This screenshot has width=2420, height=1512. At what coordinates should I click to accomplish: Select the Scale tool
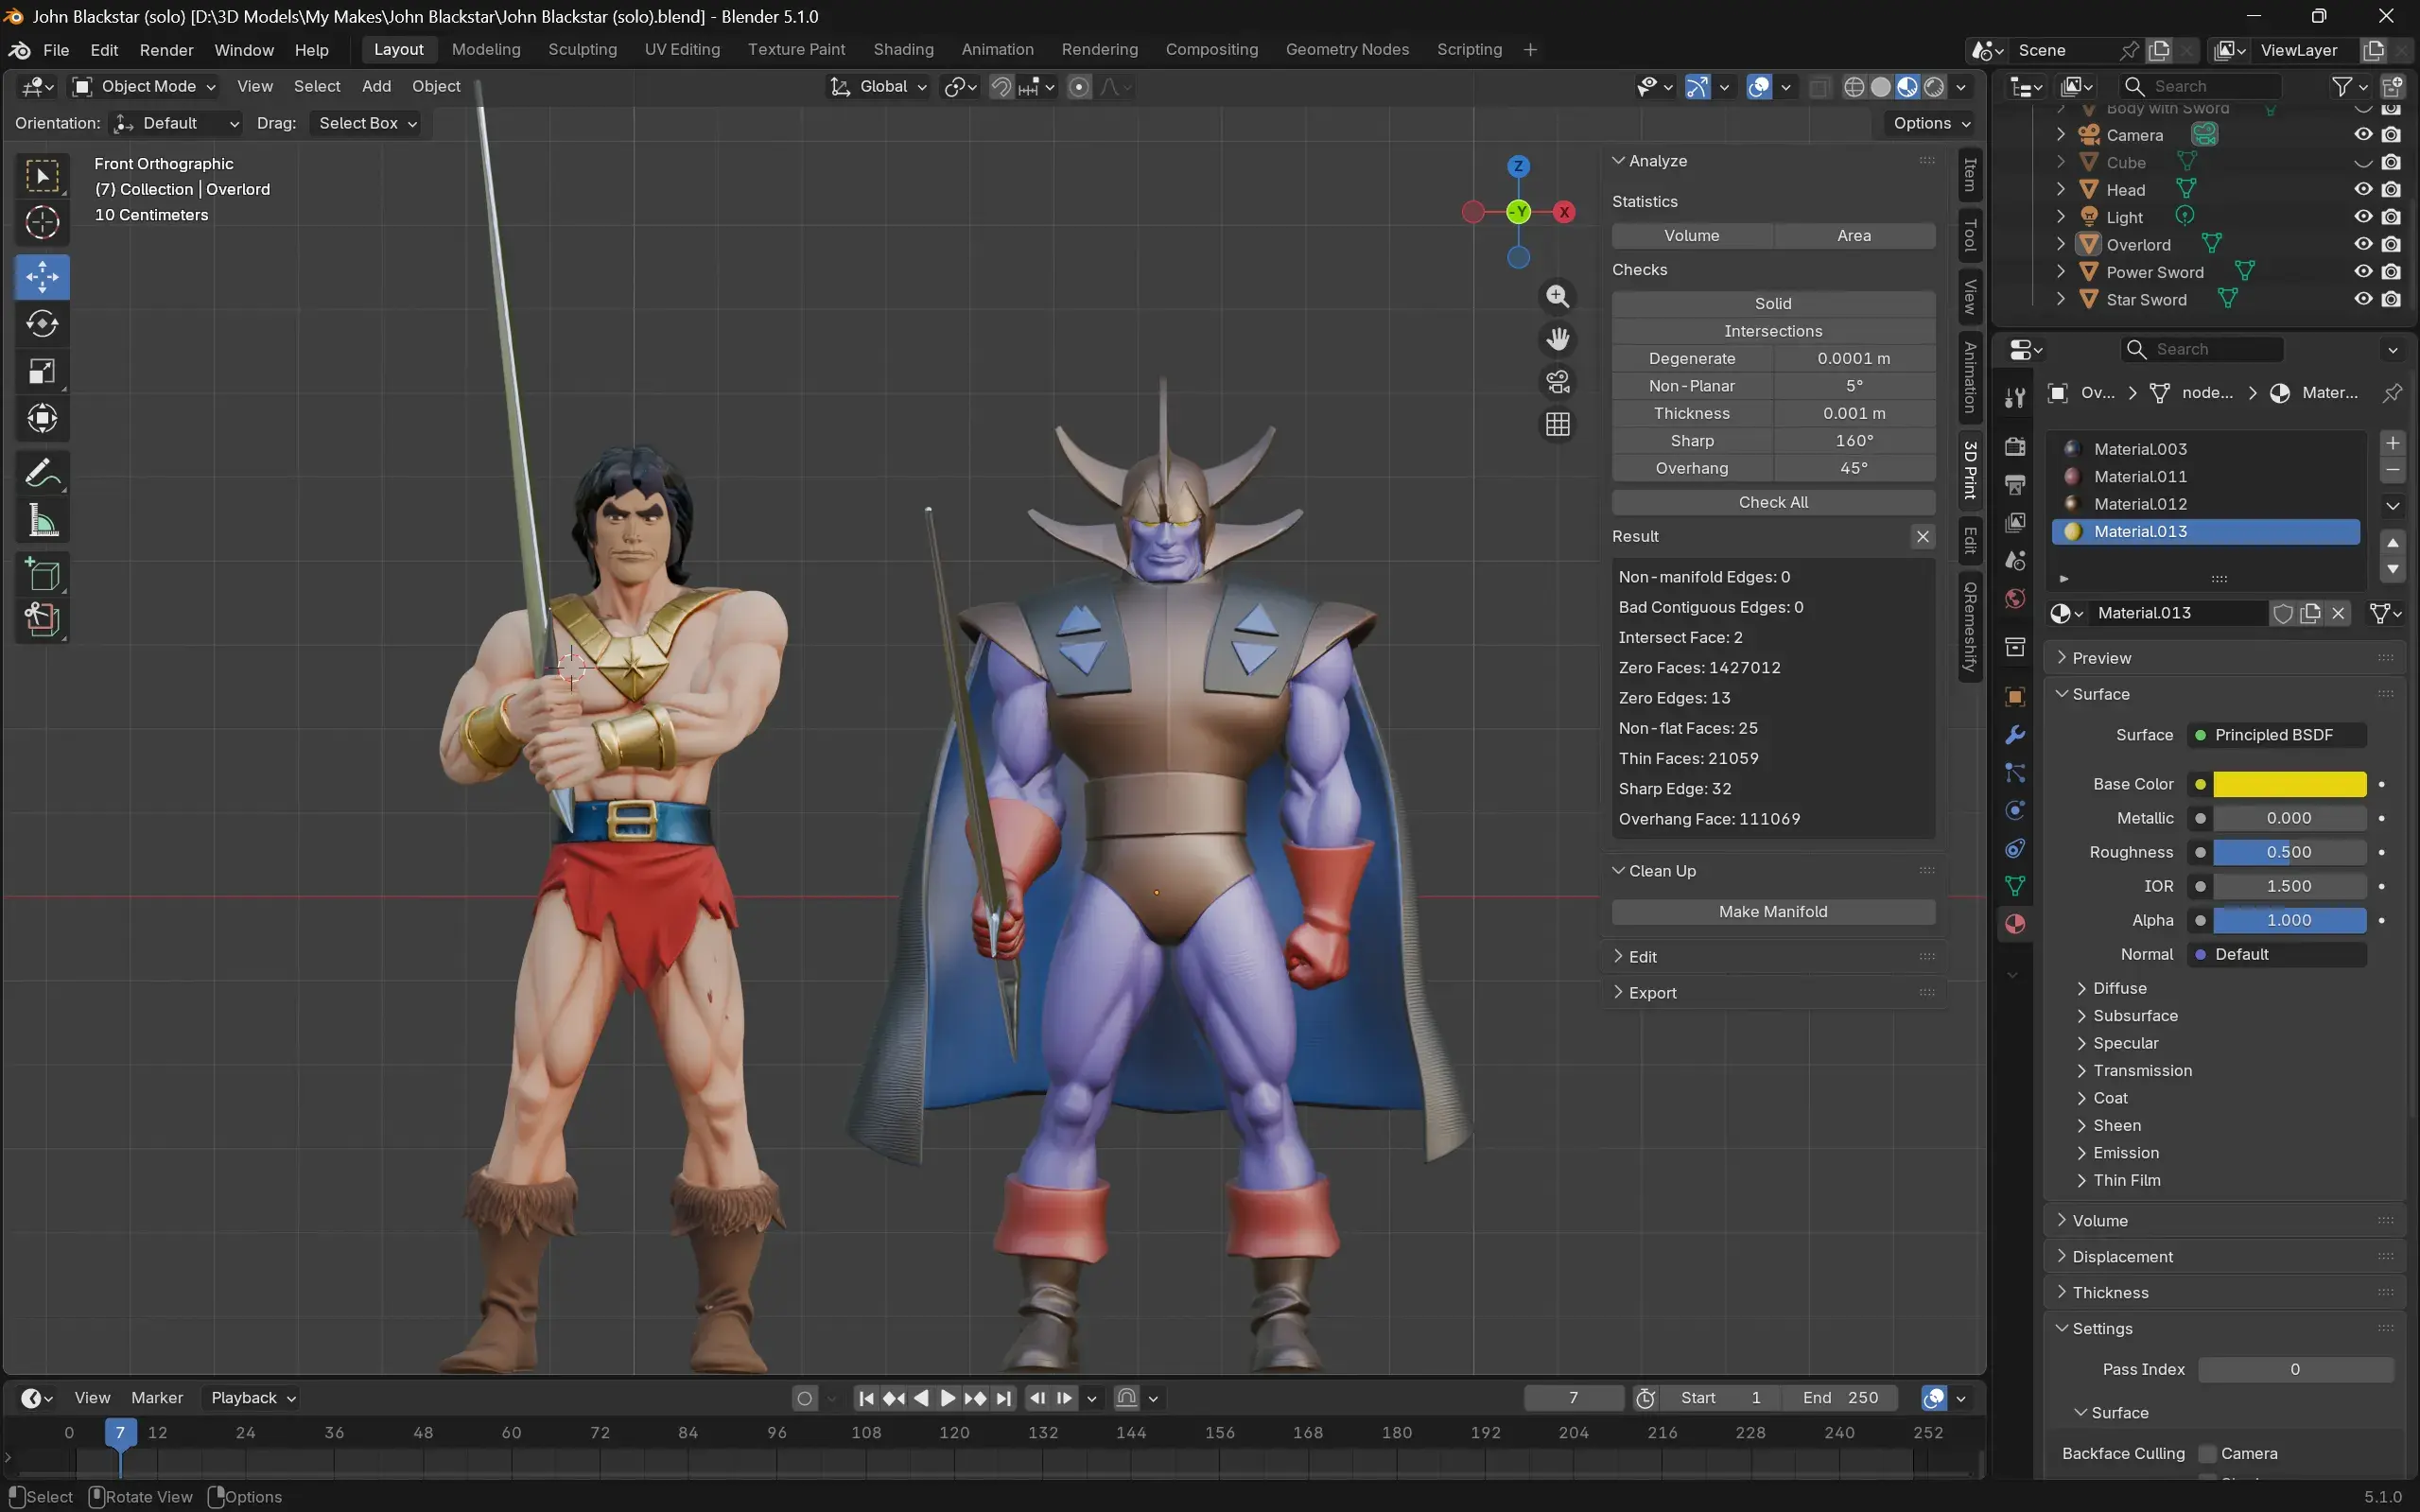pos(42,371)
